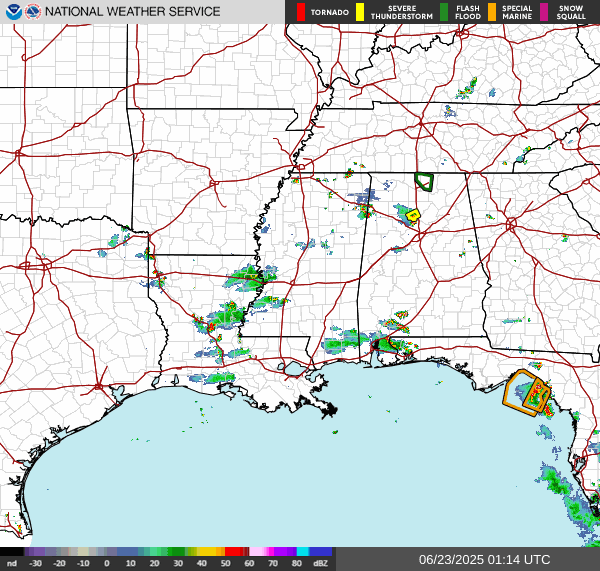Click the 80 value on reflectivity scale
Viewport: 600px width, 571px height.
point(297,563)
